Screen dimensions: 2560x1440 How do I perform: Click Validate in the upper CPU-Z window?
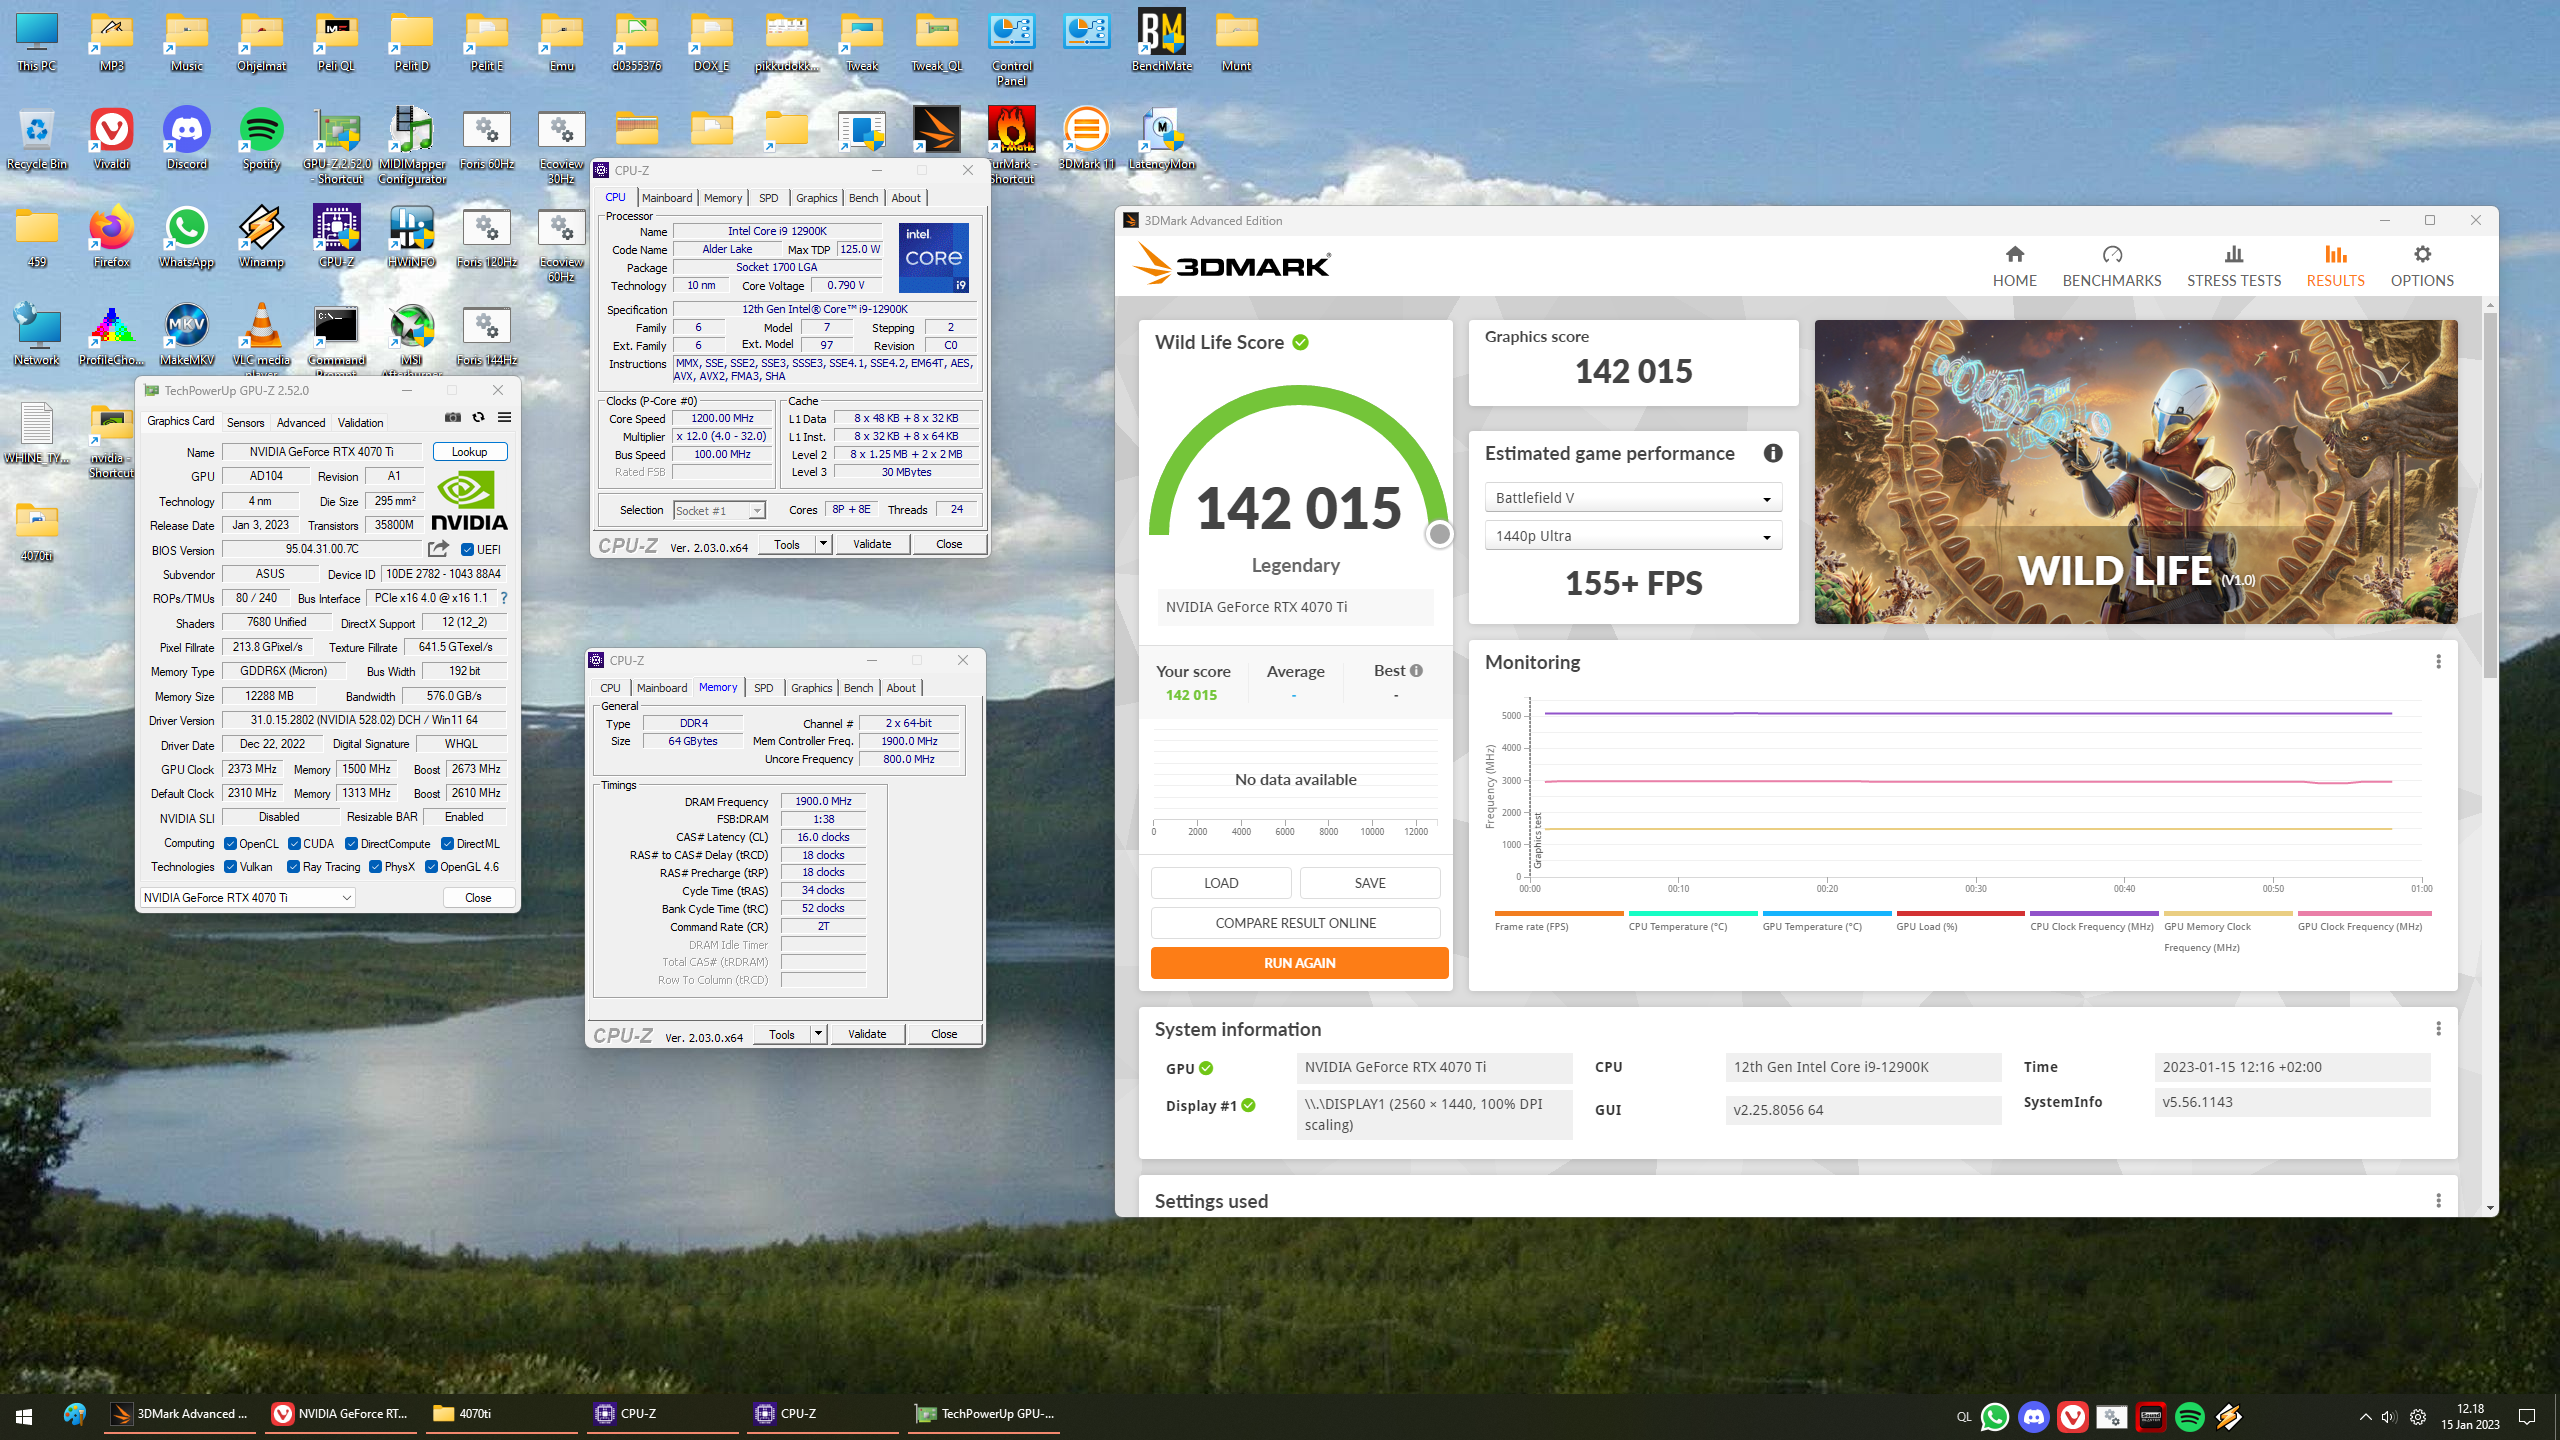point(872,544)
